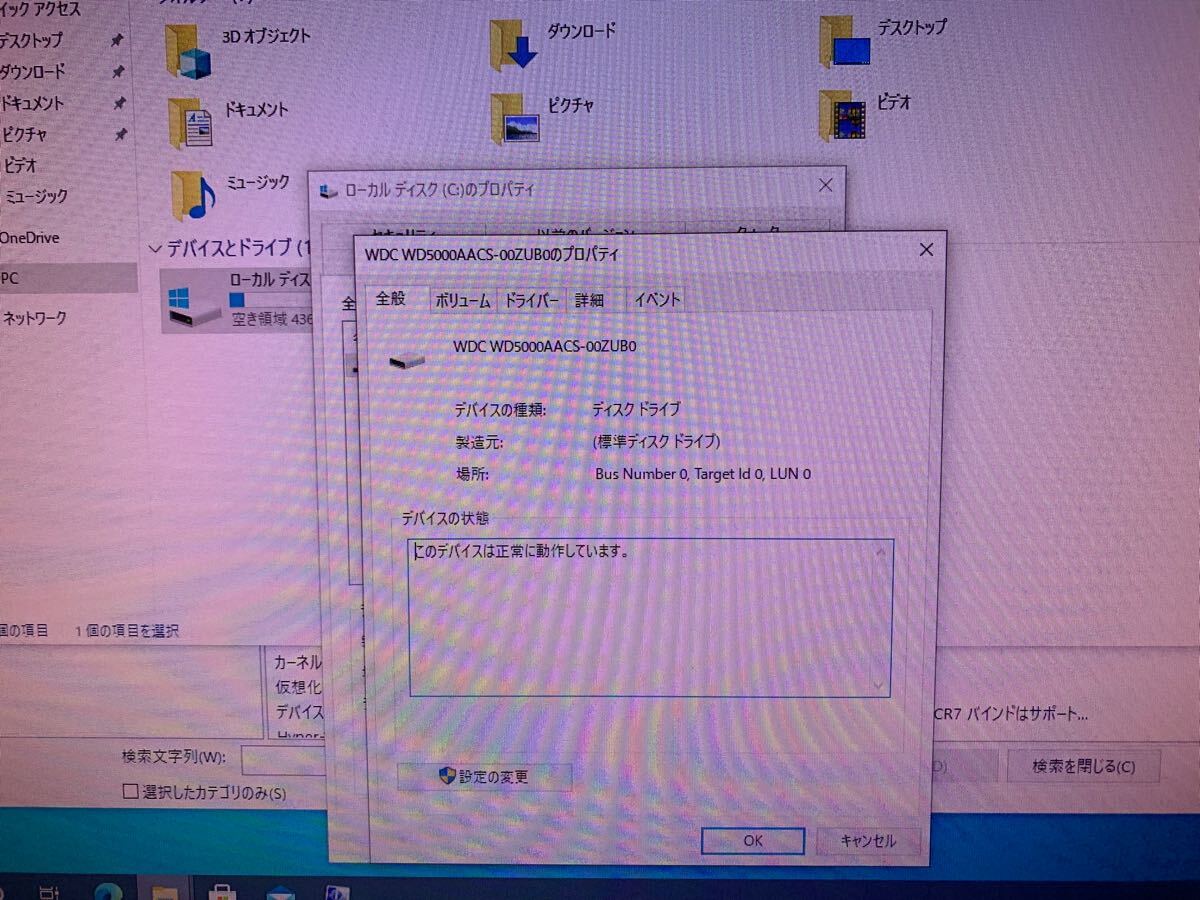Screen dimensions: 1200x900
Task: Click down arrow of device status scrollbar
Action: pos(879,685)
